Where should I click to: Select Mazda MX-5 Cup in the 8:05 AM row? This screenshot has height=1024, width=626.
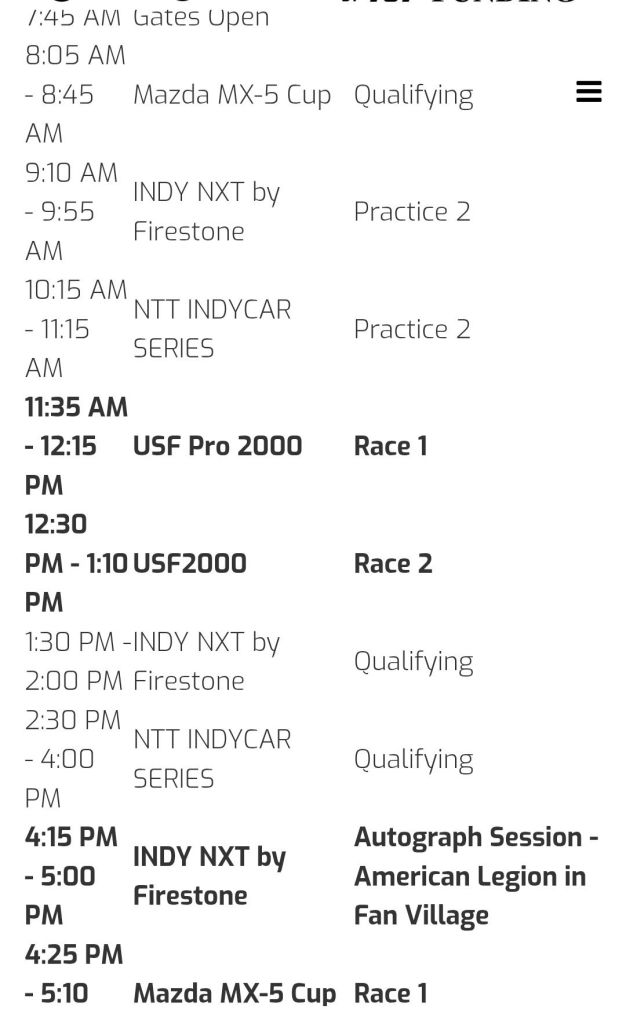click(232, 95)
